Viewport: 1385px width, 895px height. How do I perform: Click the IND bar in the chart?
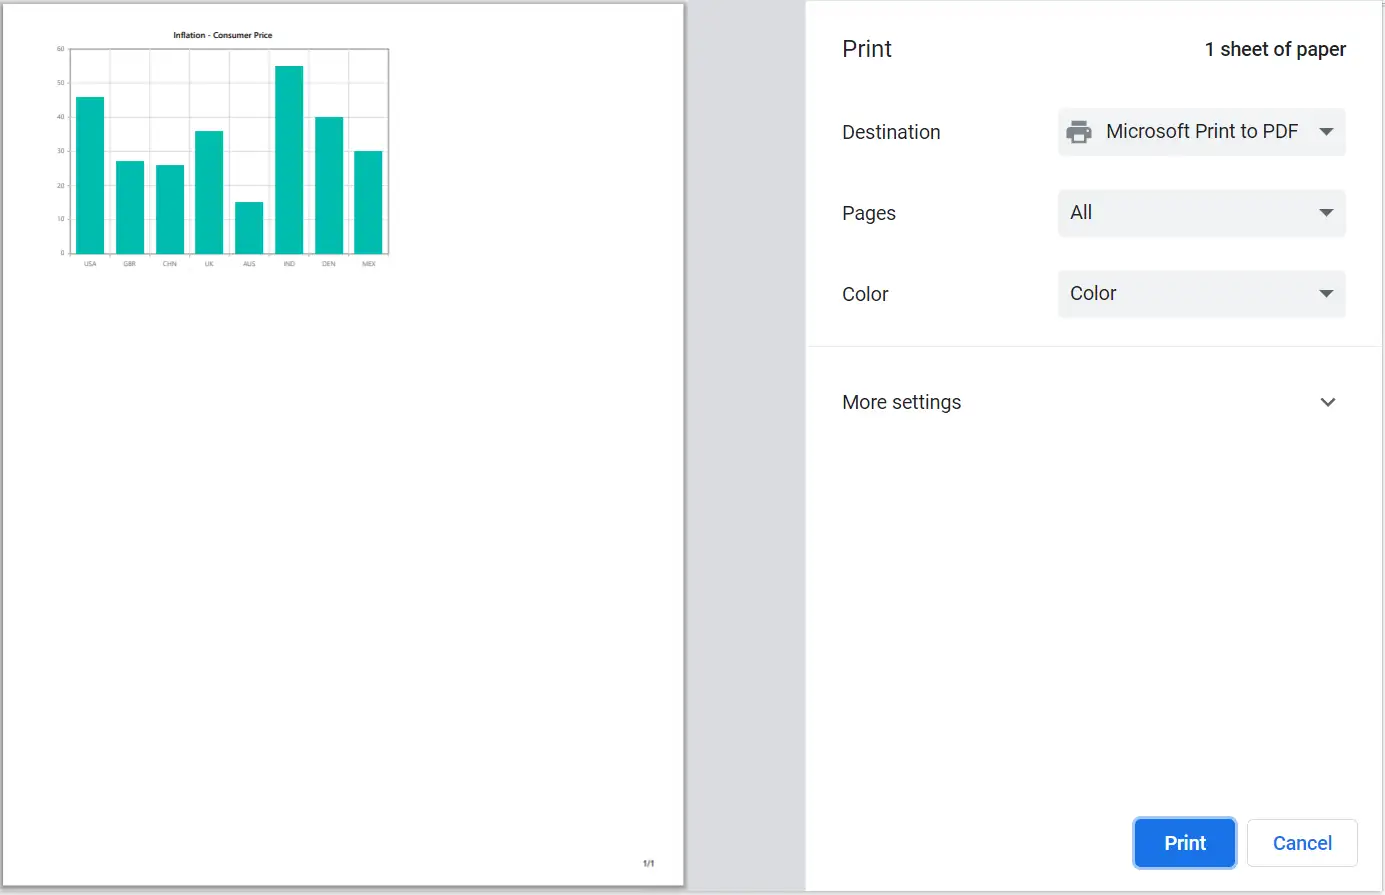tap(289, 160)
